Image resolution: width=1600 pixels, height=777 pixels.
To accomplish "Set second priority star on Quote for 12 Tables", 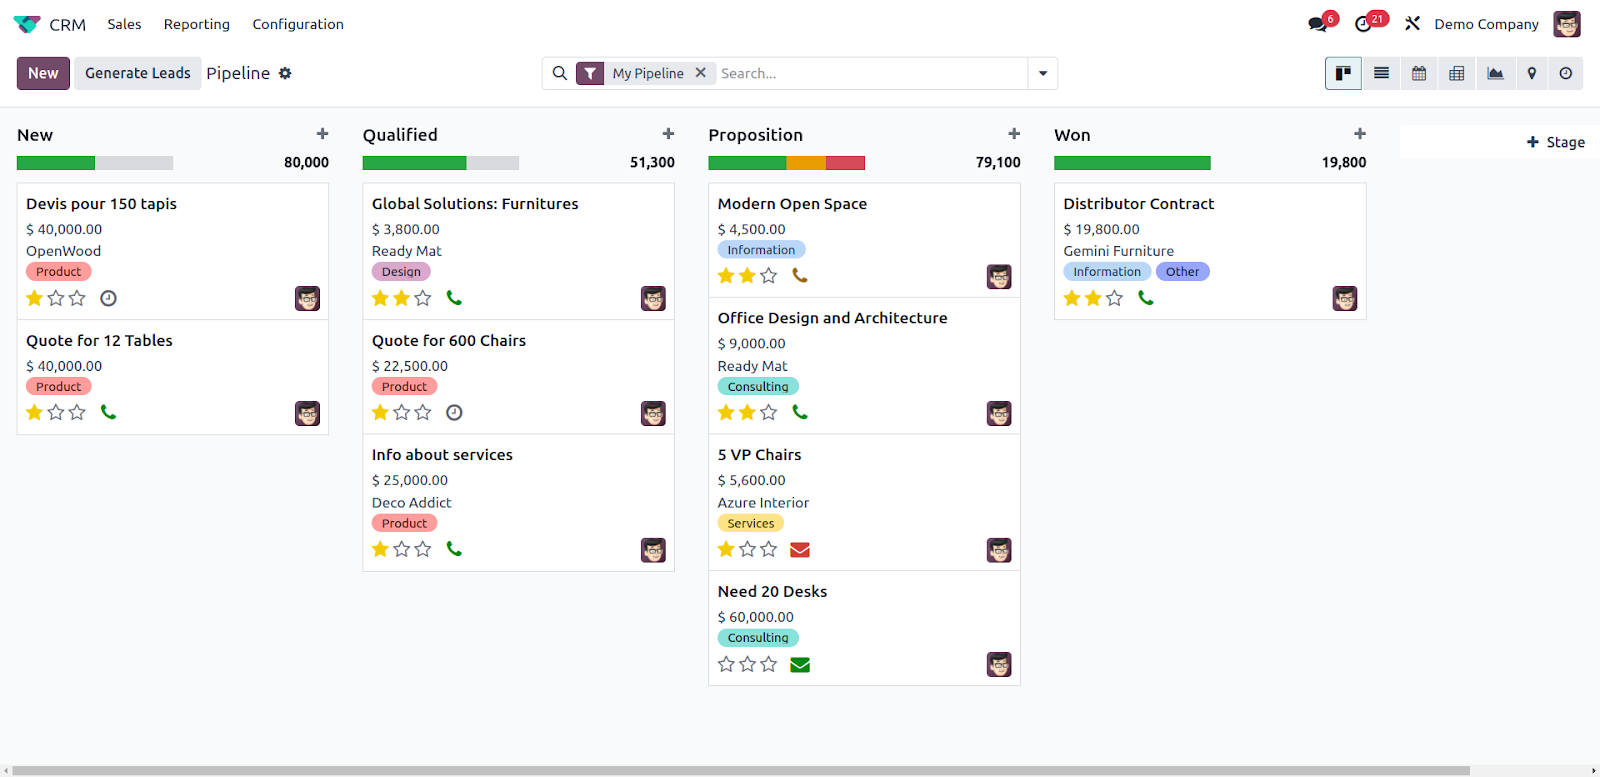I will (x=56, y=412).
